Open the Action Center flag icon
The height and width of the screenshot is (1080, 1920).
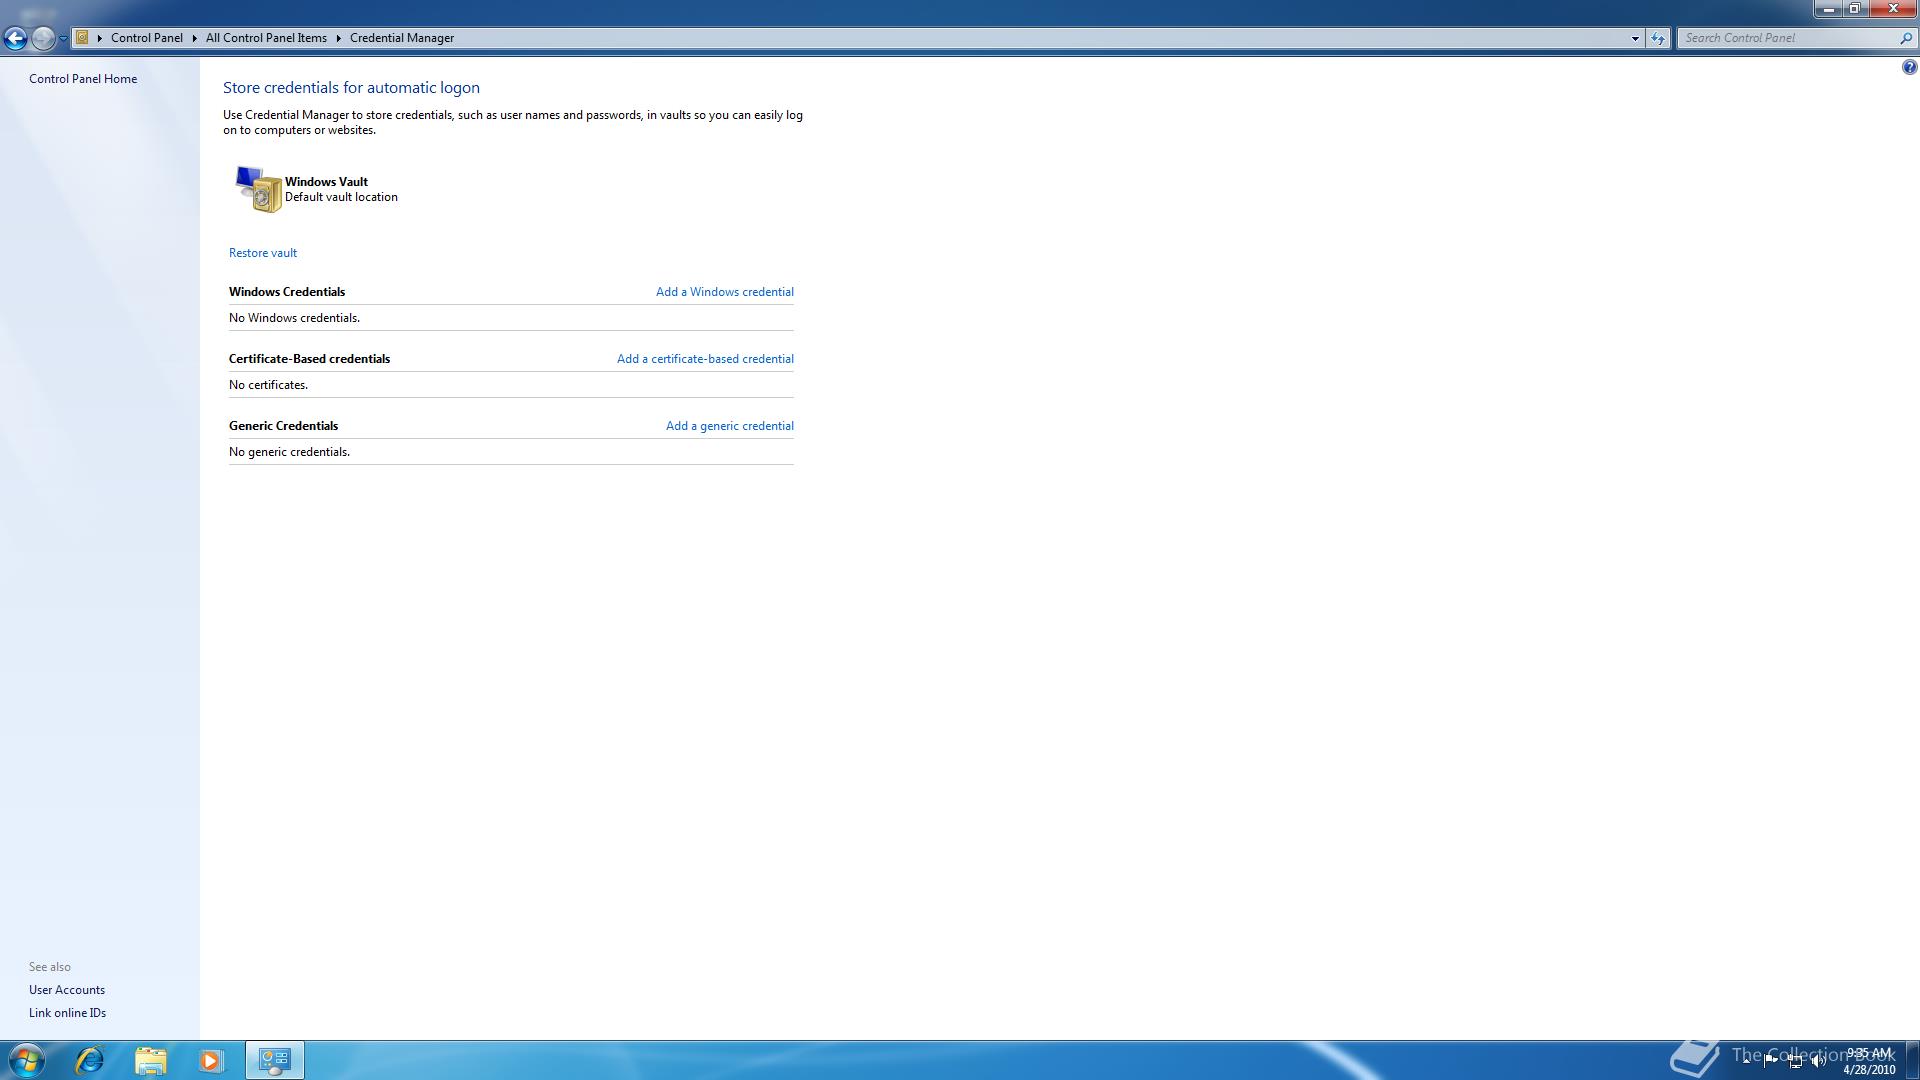[1770, 1061]
